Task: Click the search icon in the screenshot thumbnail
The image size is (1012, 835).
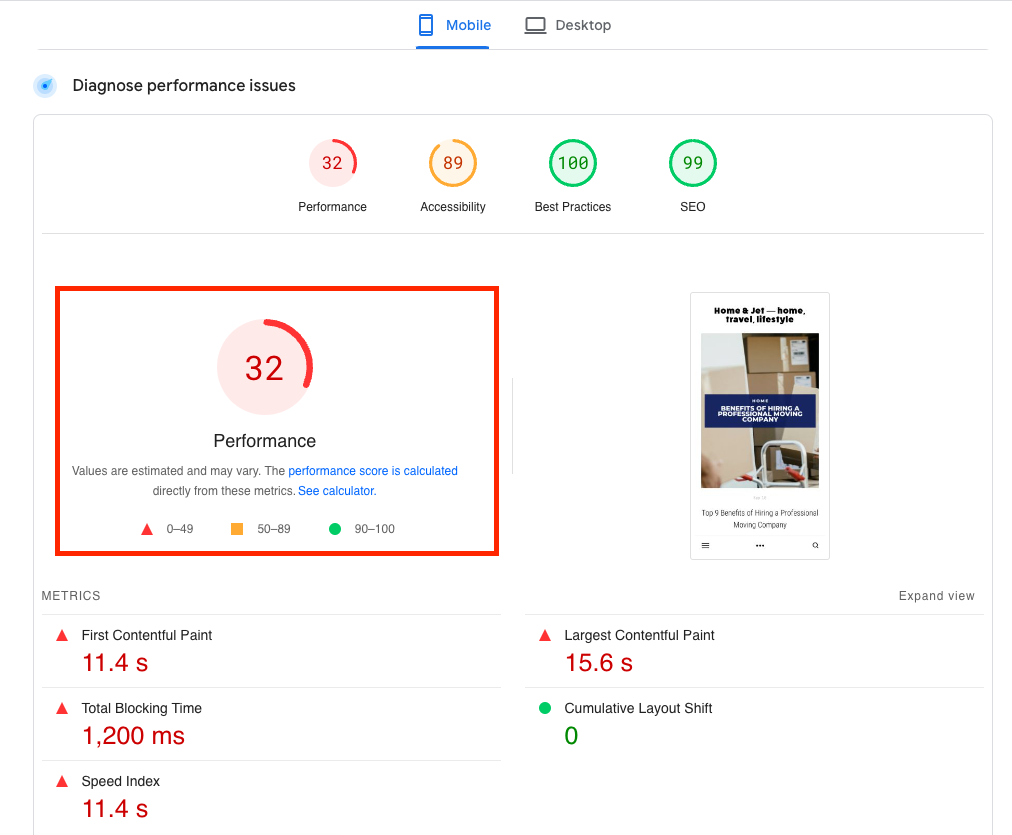Action: coord(815,545)
